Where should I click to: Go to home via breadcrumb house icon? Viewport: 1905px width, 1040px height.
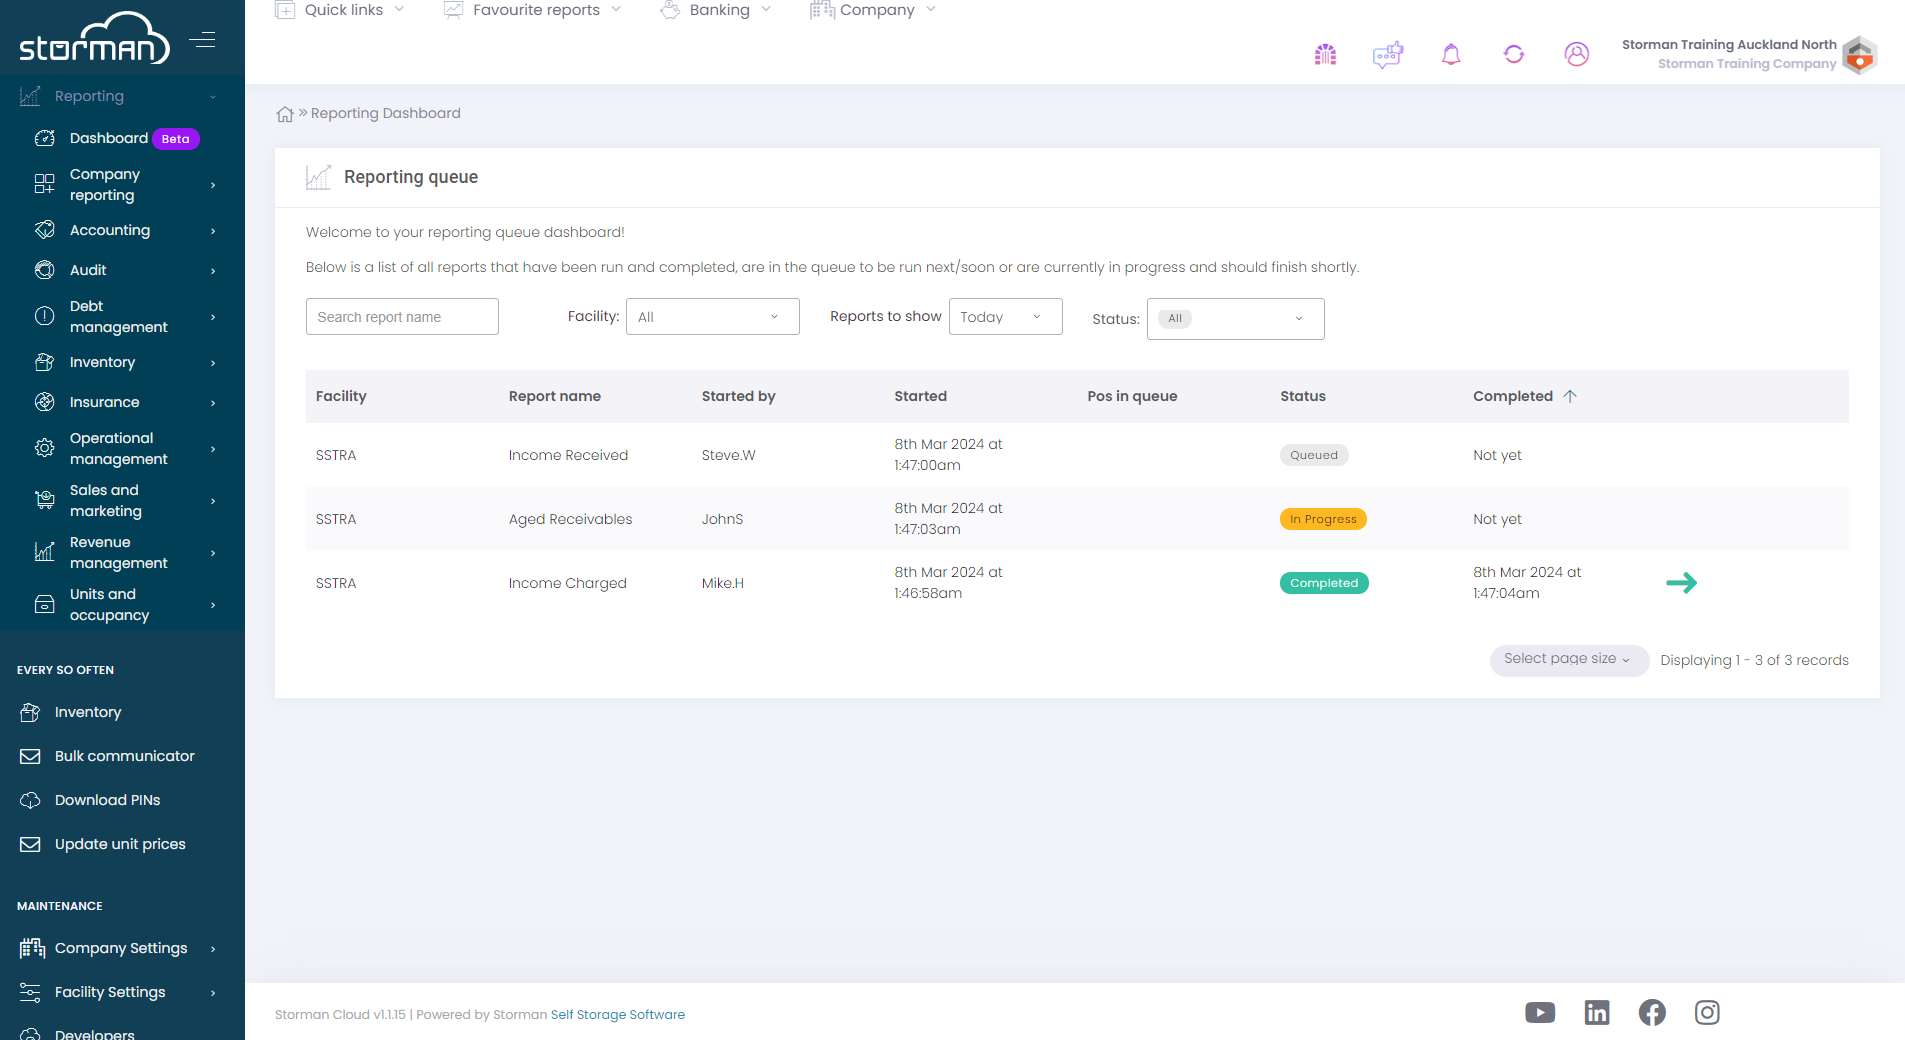pyautogui.click(x=285, y=114)
